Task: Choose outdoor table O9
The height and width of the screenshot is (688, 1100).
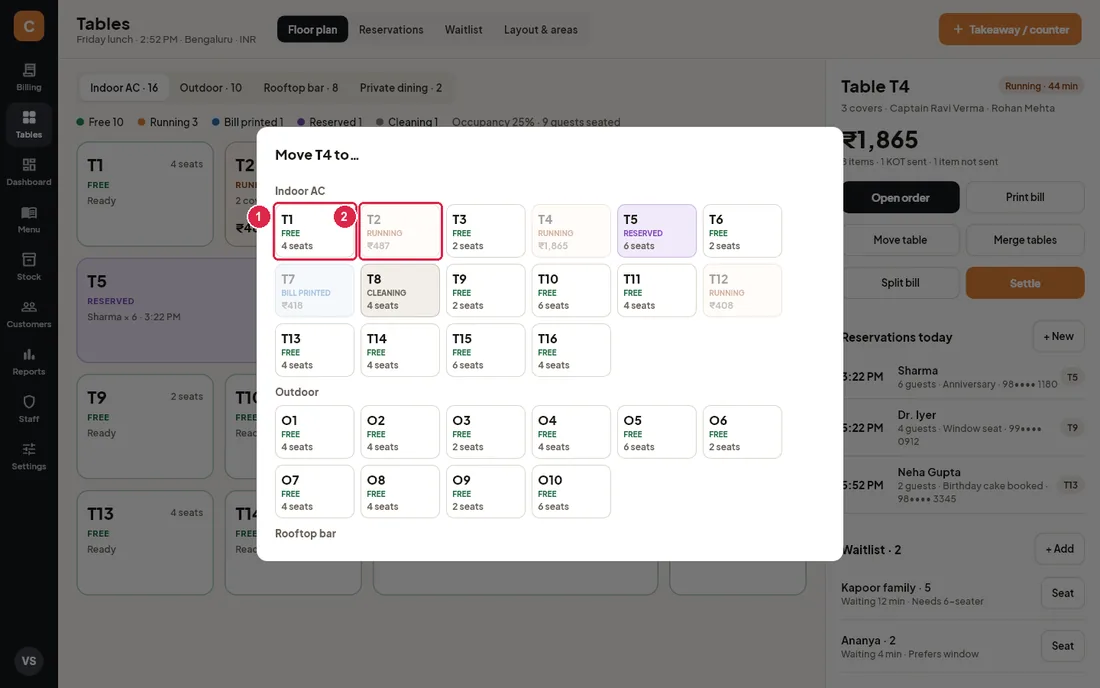Action: click(x=485, y=492)
